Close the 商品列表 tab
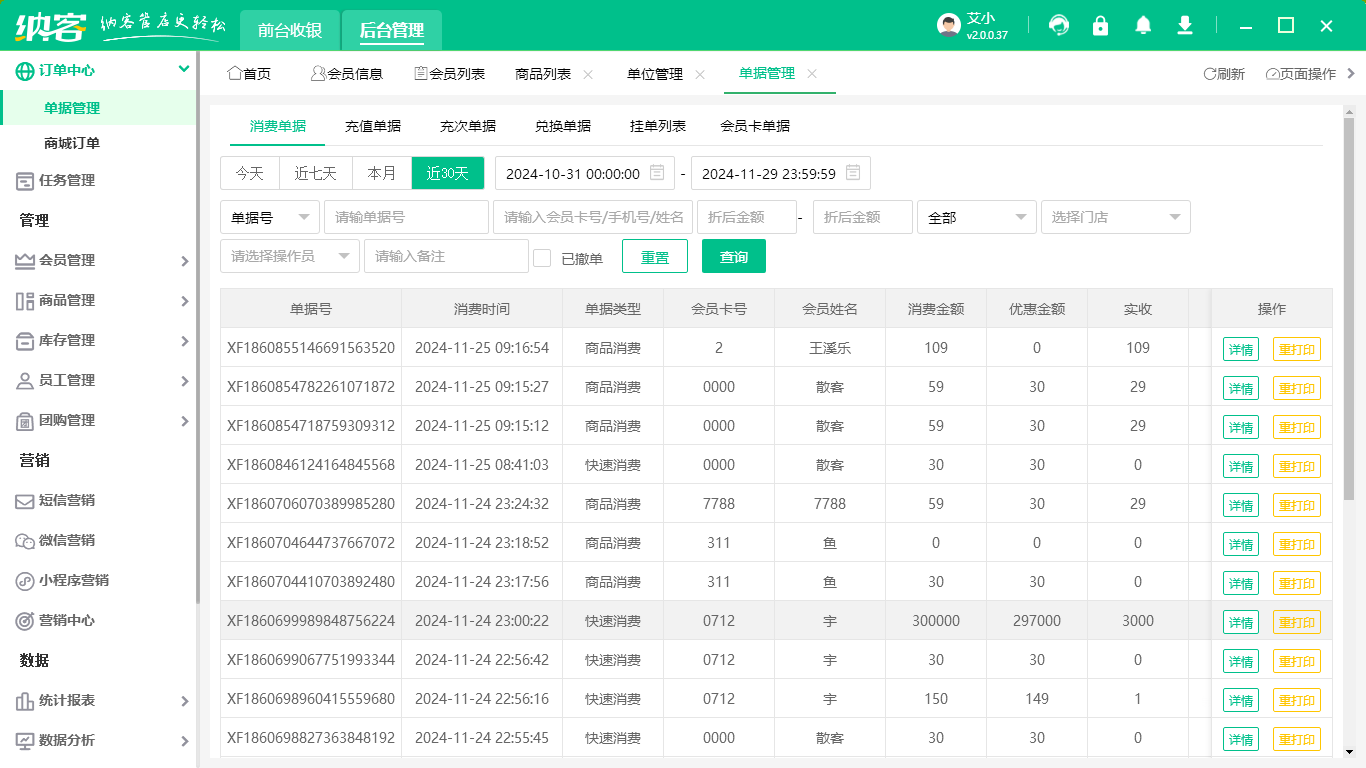Screen dimensions: 1366x768 (x=588, y=74)
